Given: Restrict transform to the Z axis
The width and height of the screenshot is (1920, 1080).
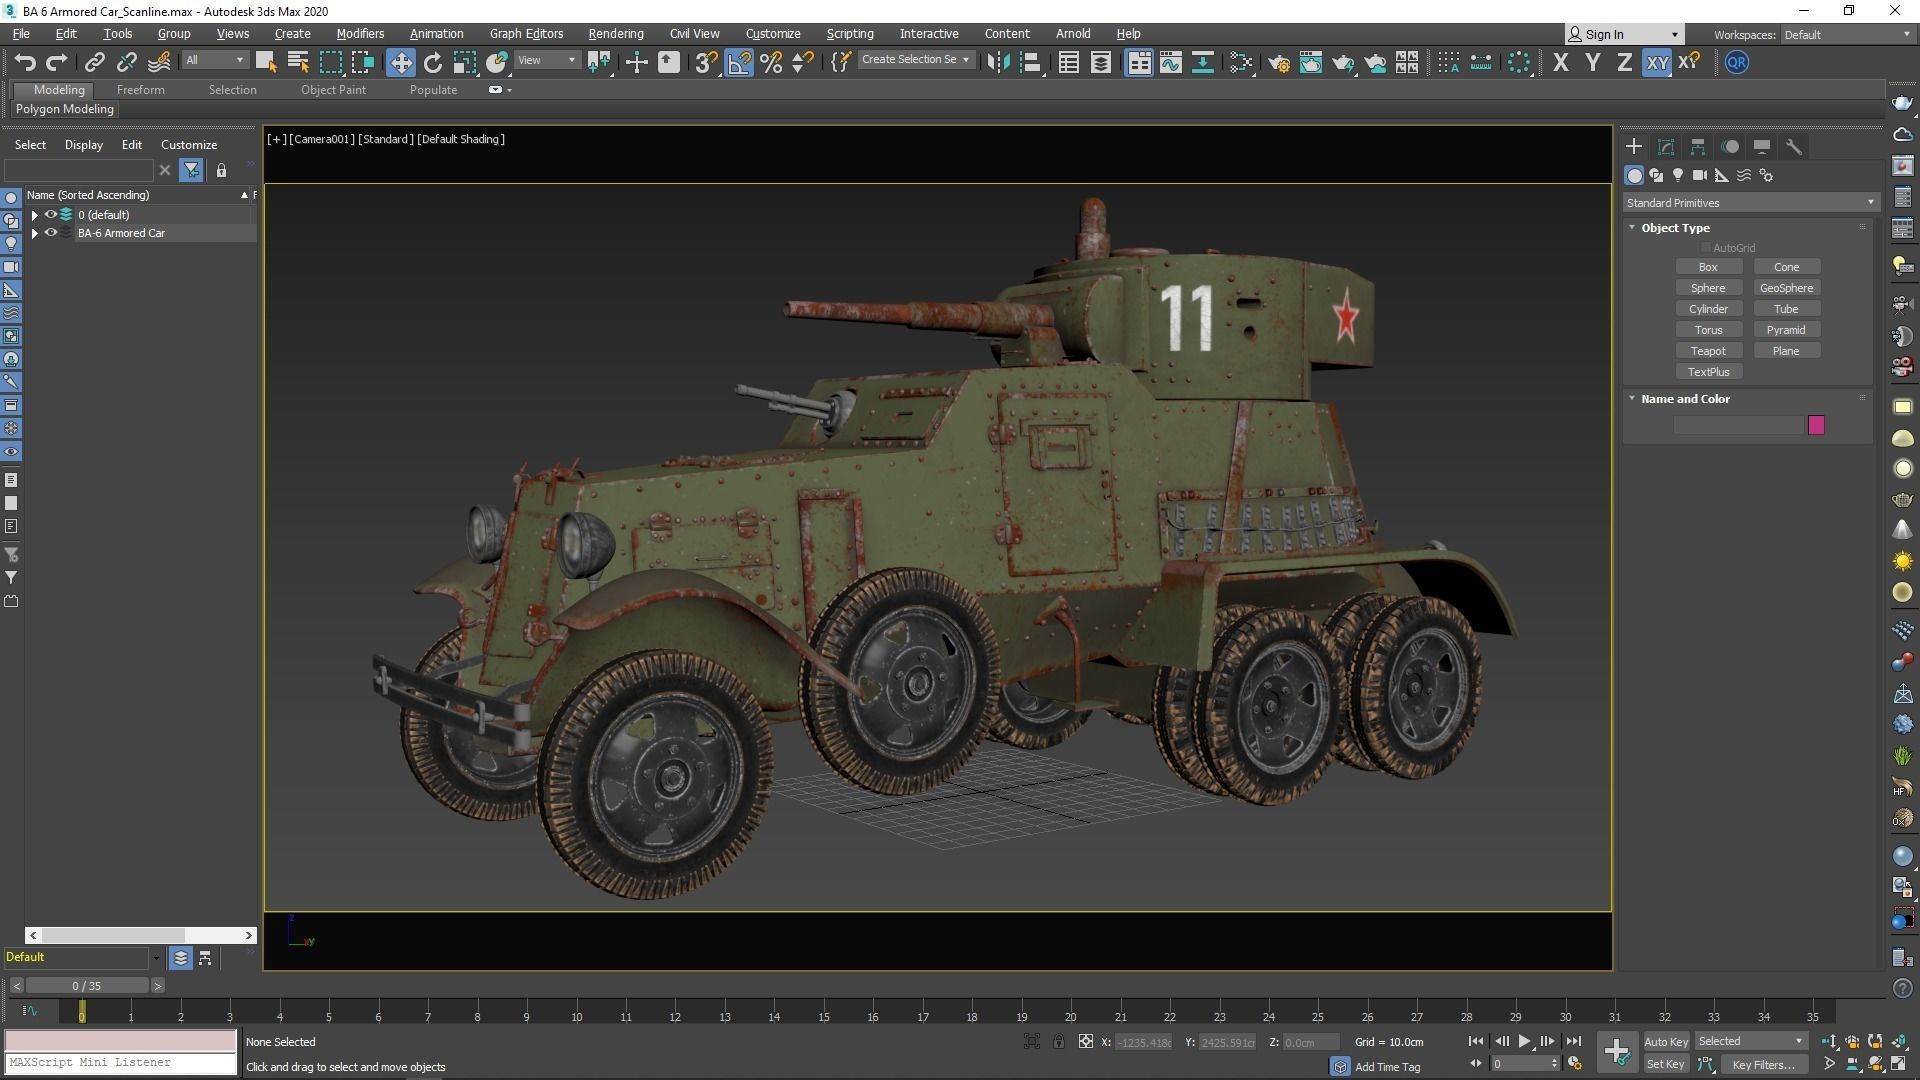Looking at the screenshot, I should pos(1624,62).
